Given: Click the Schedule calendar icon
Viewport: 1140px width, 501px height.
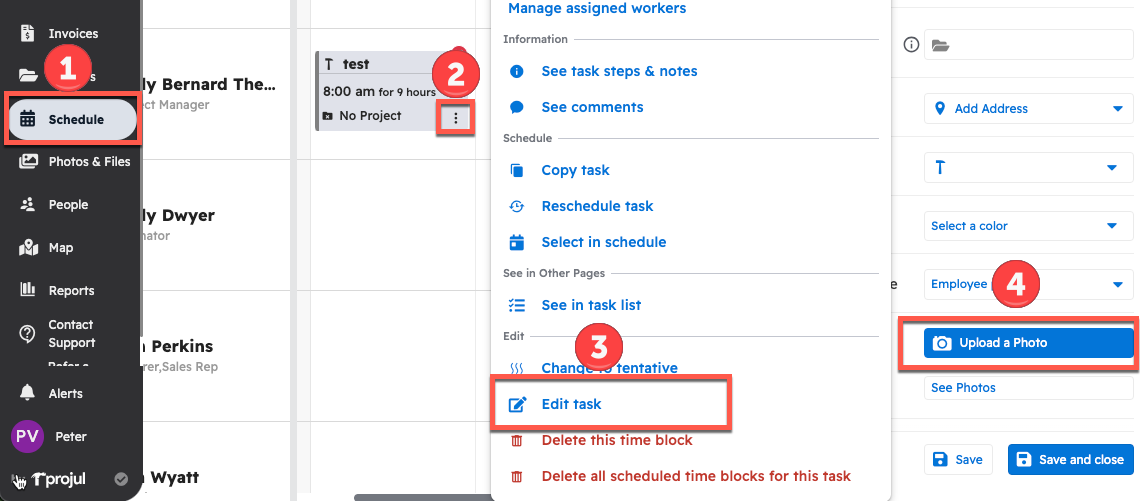Looking at the screenshot, I should click(29, 119).
